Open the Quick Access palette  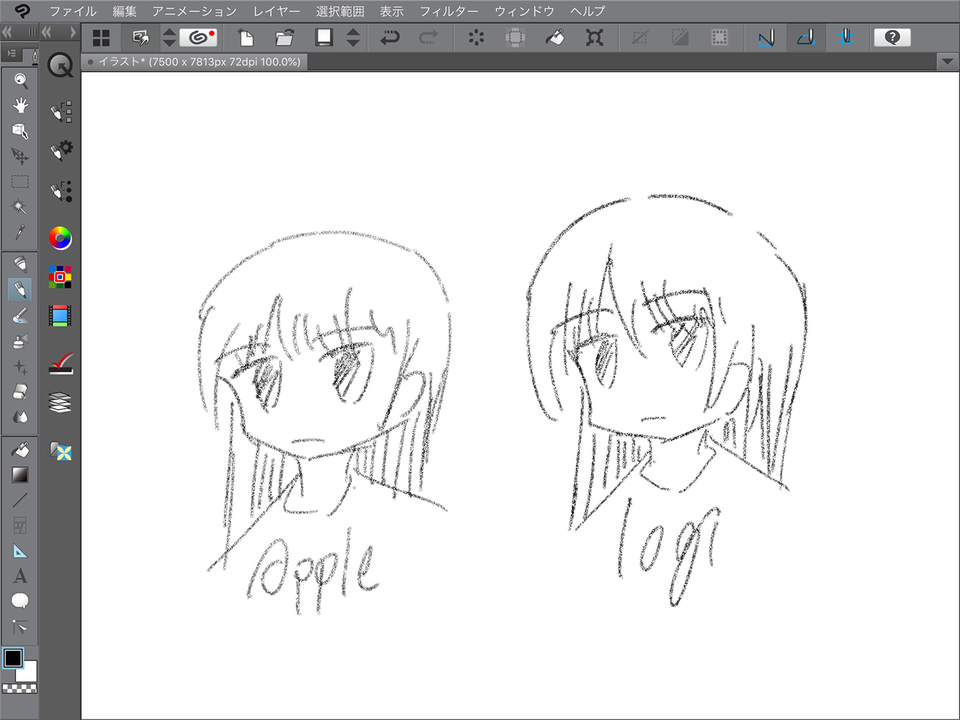(60, 65)
